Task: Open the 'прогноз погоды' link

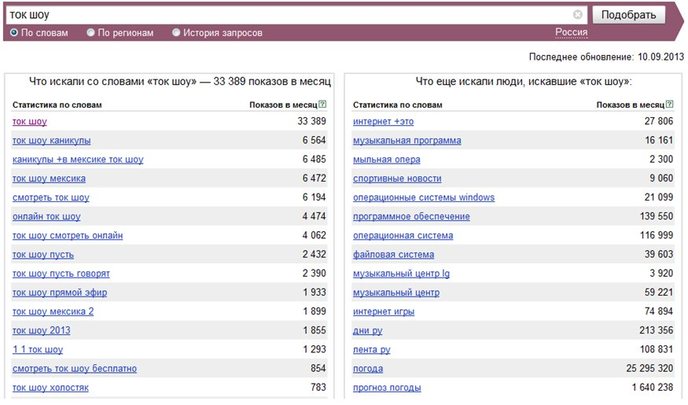Action: click(x=387, y=387)
